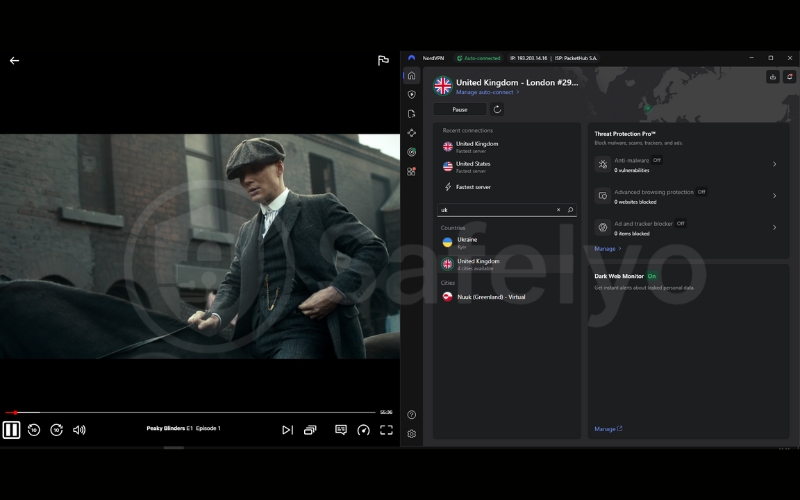800x500 pixels.
Task: Click the Auto-connected status badge
Action: pos(479,58)
